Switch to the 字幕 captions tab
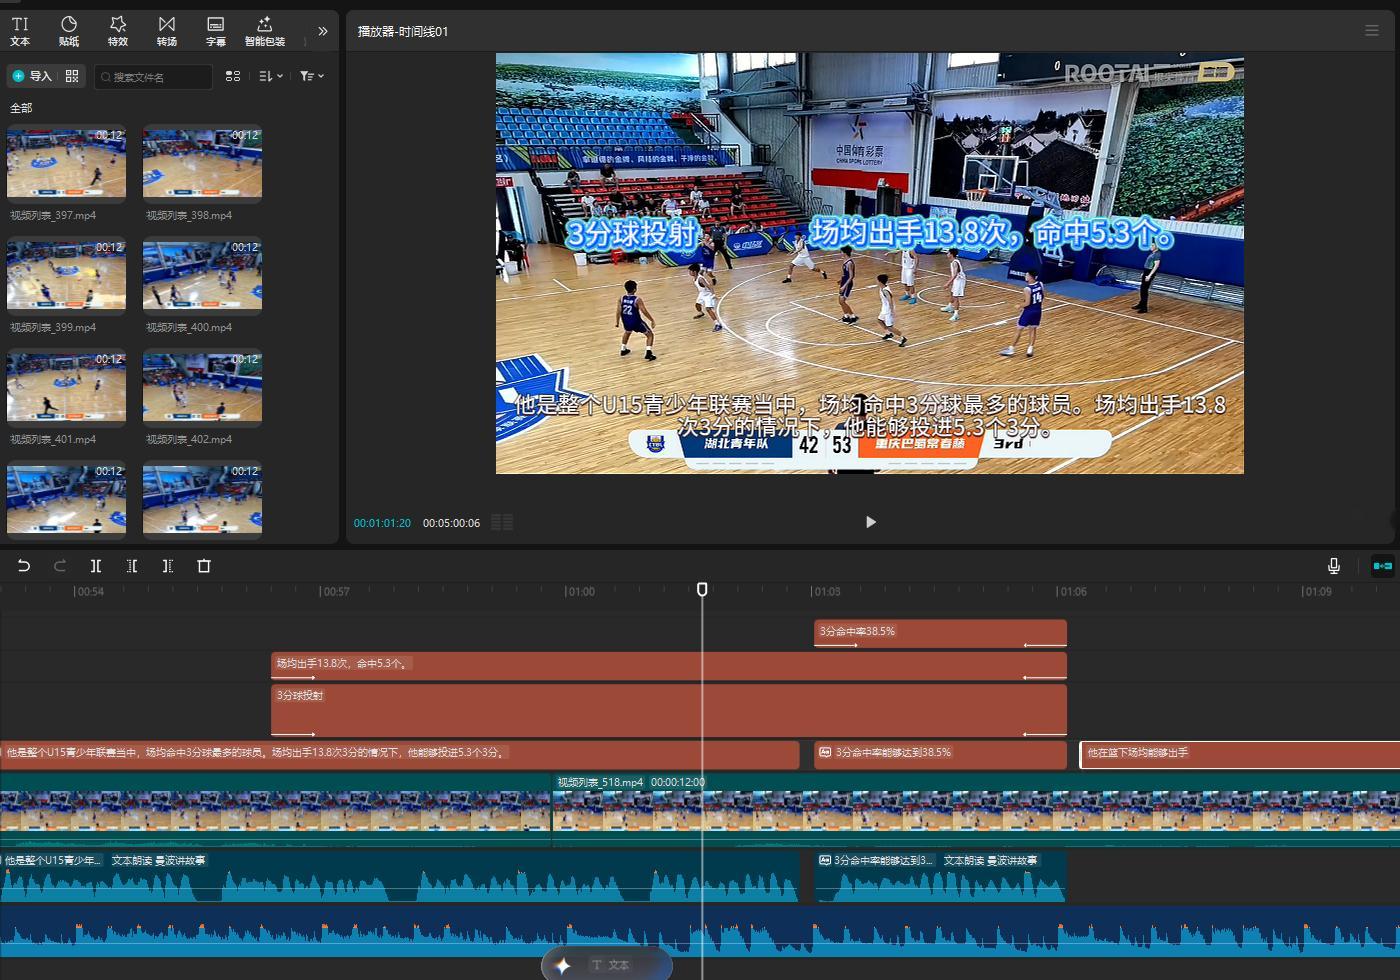 tap(216, 31)
